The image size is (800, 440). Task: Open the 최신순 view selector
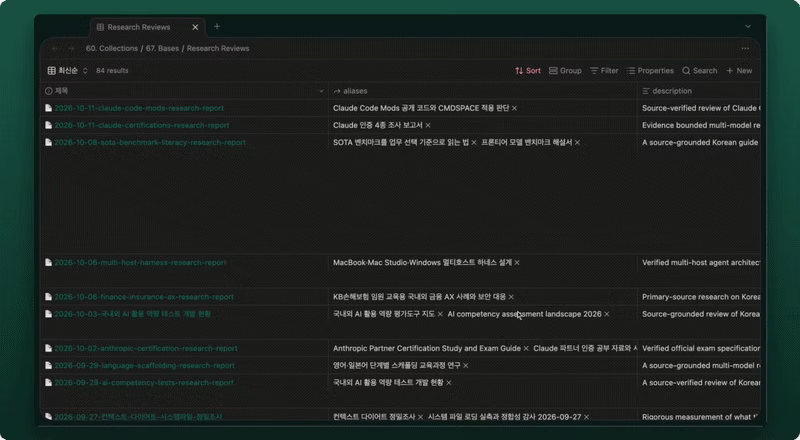(x=68, y=71)
